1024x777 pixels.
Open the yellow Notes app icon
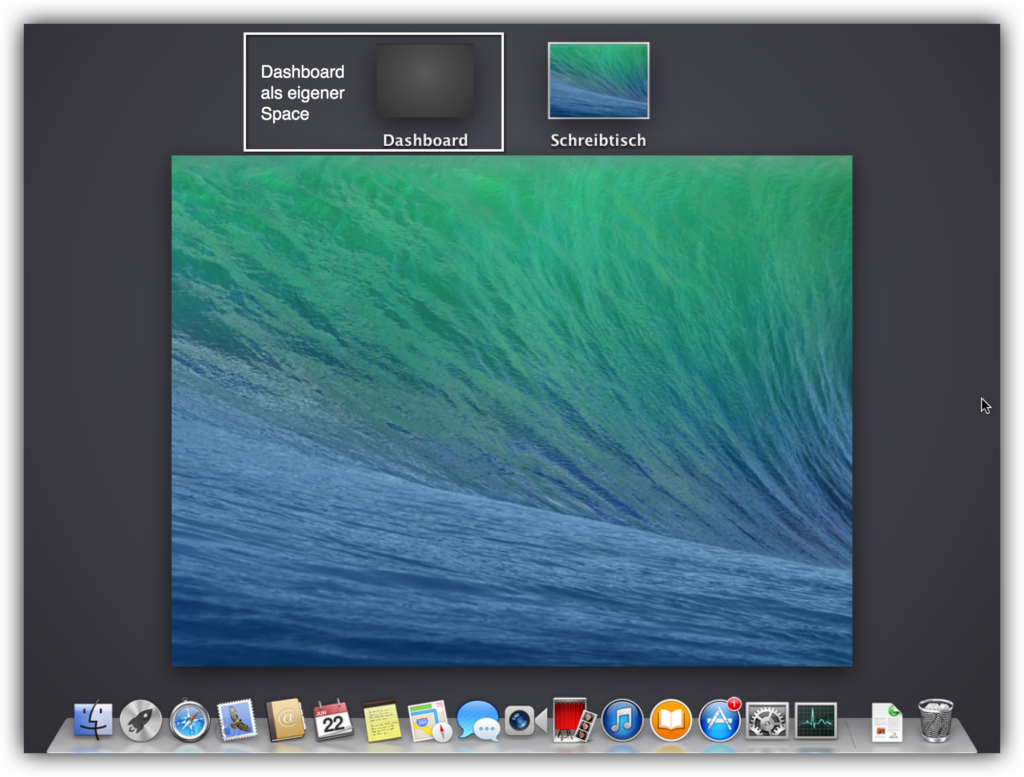click(381, 721)
